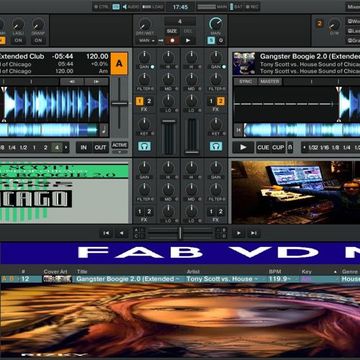
Task: Toggle FX 1 assign on channel A
Action: (139, 101)
